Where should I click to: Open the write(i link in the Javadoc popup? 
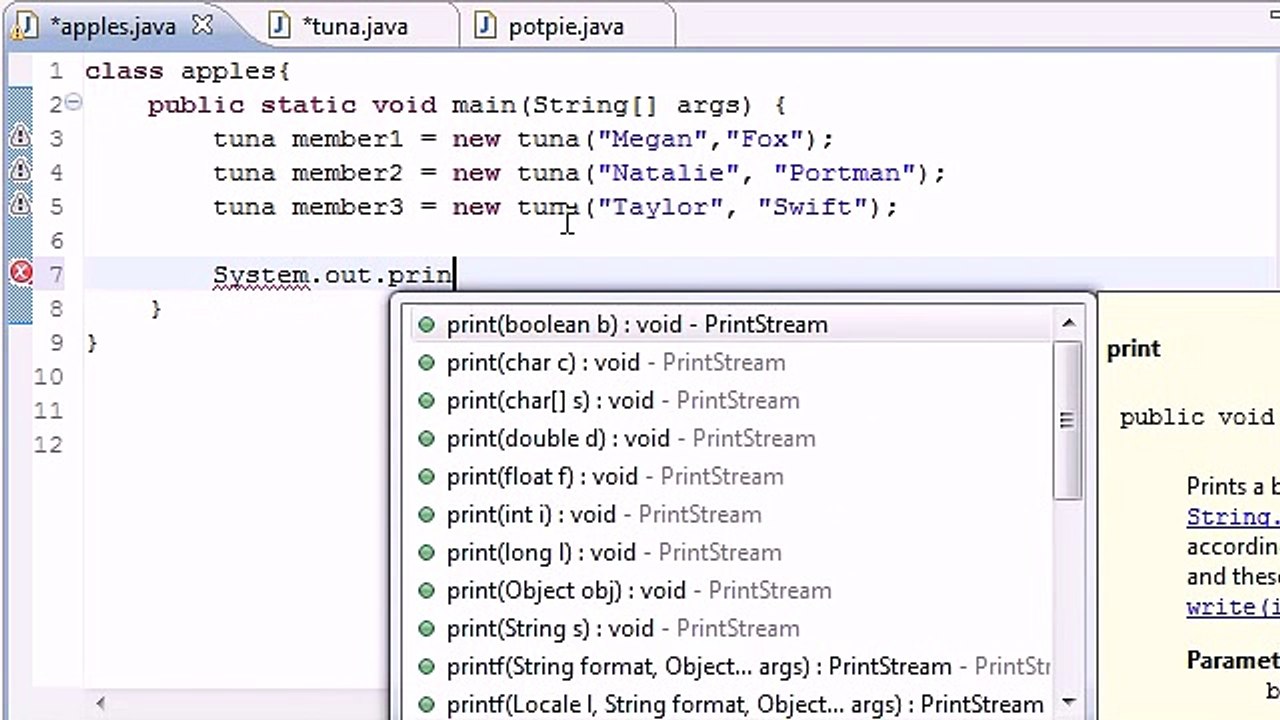(x=1232, y=607)
